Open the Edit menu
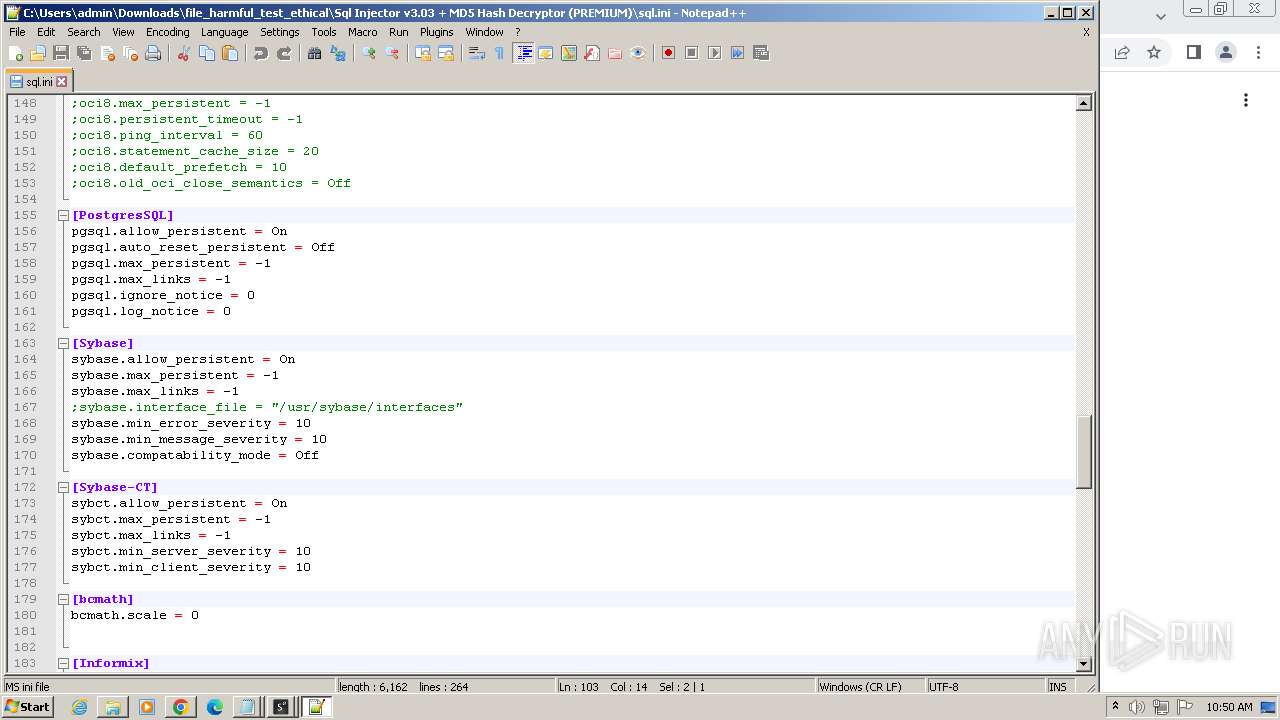Viewport: 1280px width, 720px height. pos(46,32)
